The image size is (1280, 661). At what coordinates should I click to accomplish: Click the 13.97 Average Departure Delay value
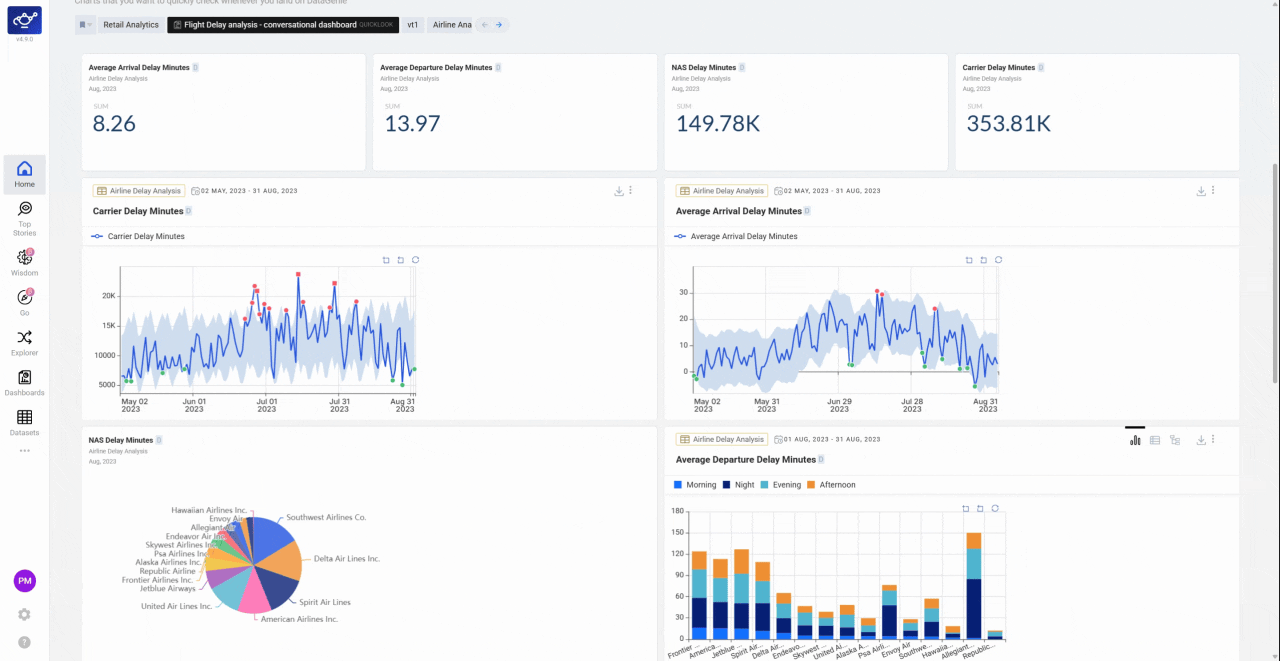(413, 124)
